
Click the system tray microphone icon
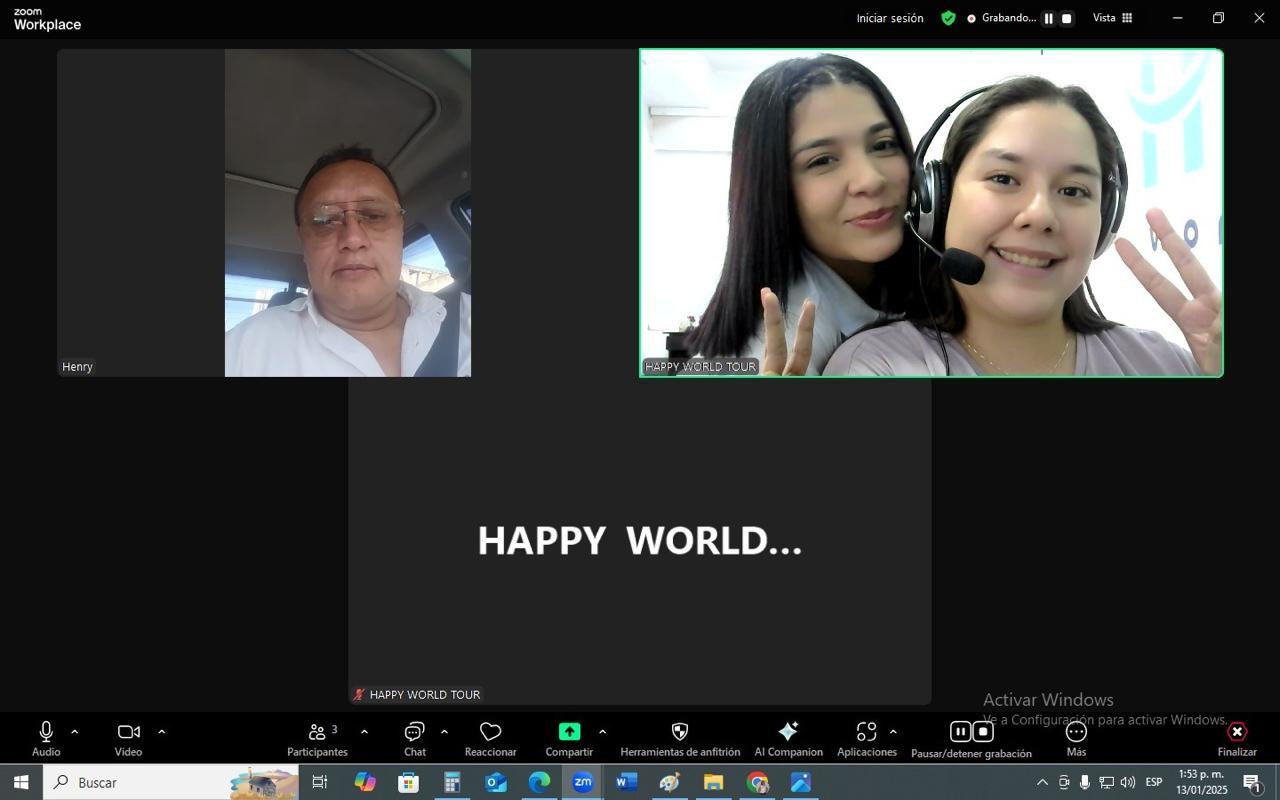(x=1085, y=782)
